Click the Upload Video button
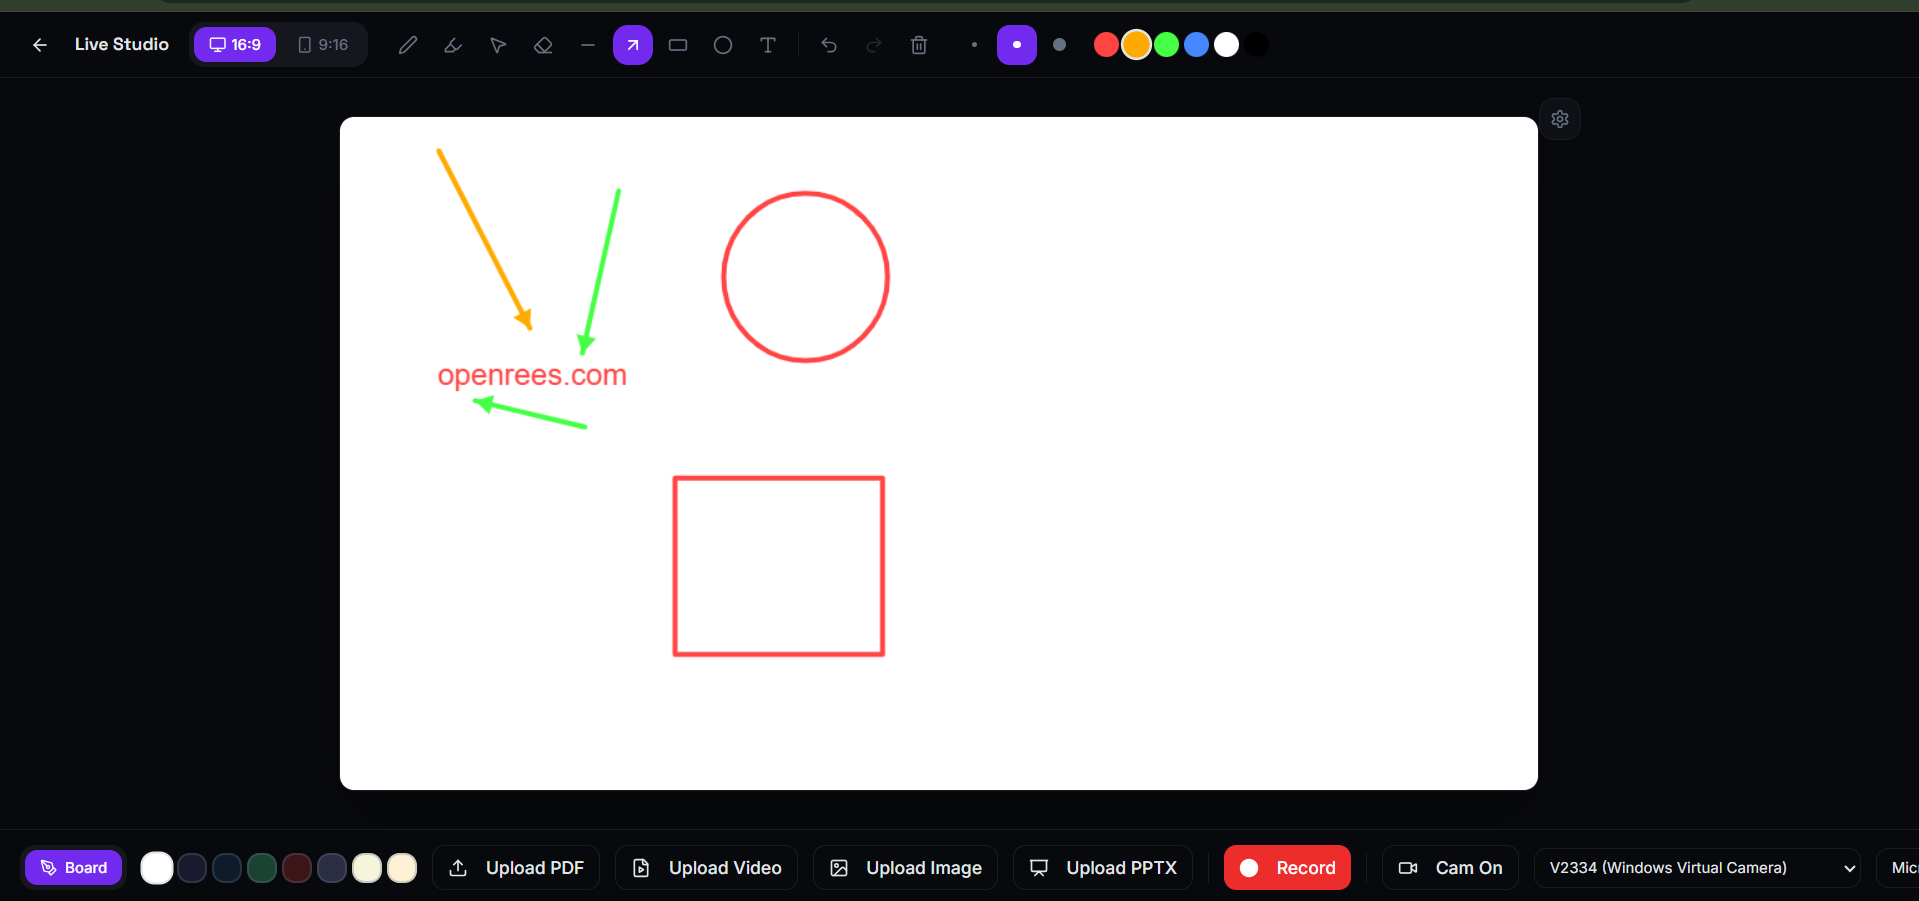The height and width of the screenshot is (901, 1919). 707,868
